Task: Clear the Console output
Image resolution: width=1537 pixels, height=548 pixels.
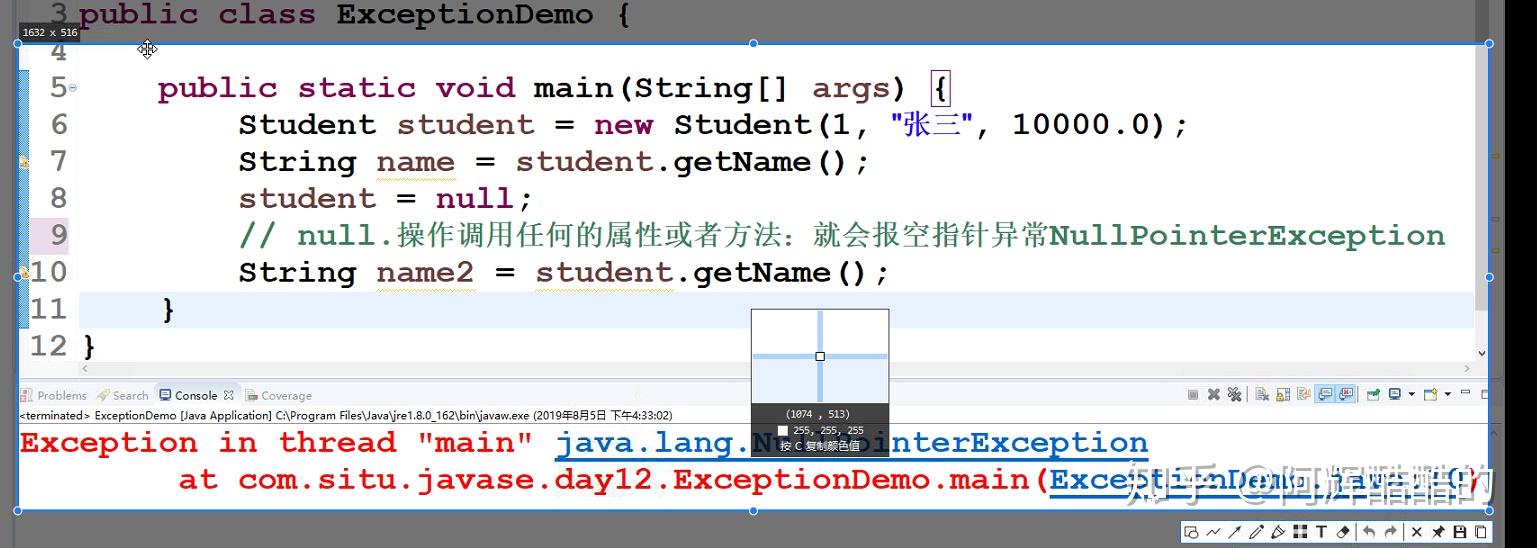Action: coord(1262,395)
